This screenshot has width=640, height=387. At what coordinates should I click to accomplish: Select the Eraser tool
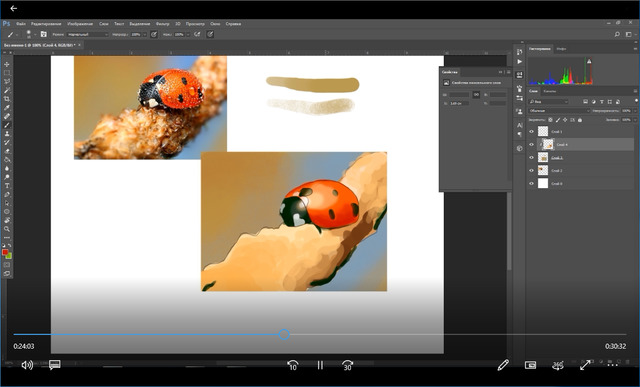tap(7, 151)
